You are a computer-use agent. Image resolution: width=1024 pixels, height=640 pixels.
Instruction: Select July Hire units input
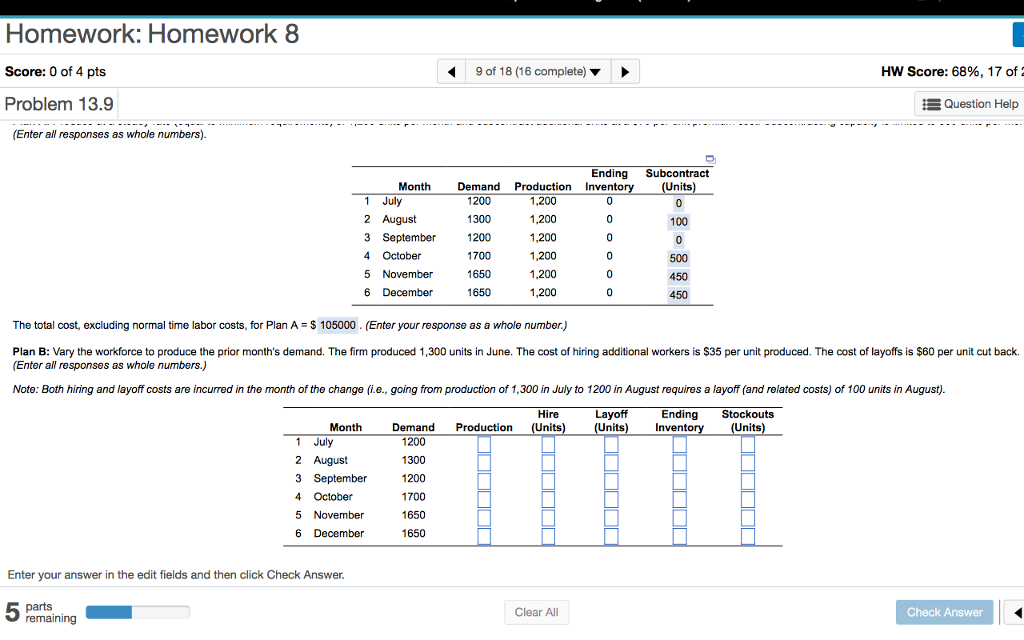[x=548, y=444]
